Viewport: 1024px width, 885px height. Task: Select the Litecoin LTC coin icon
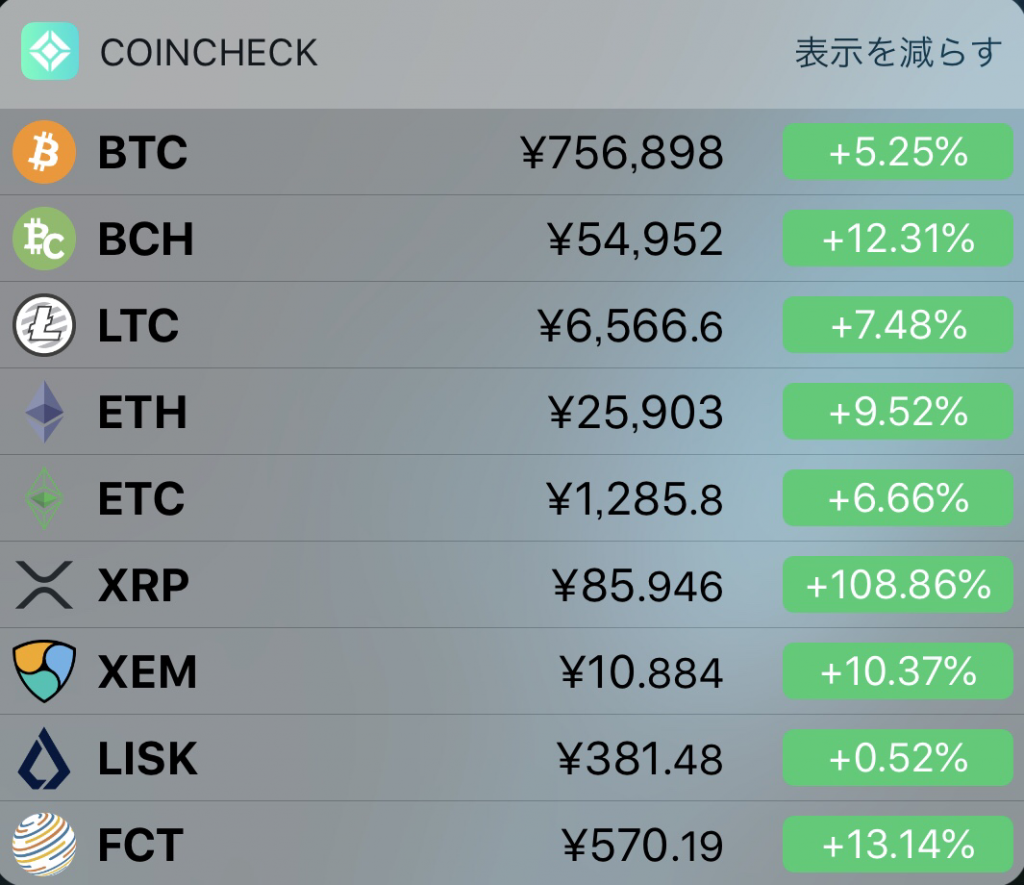click(44, 325)
